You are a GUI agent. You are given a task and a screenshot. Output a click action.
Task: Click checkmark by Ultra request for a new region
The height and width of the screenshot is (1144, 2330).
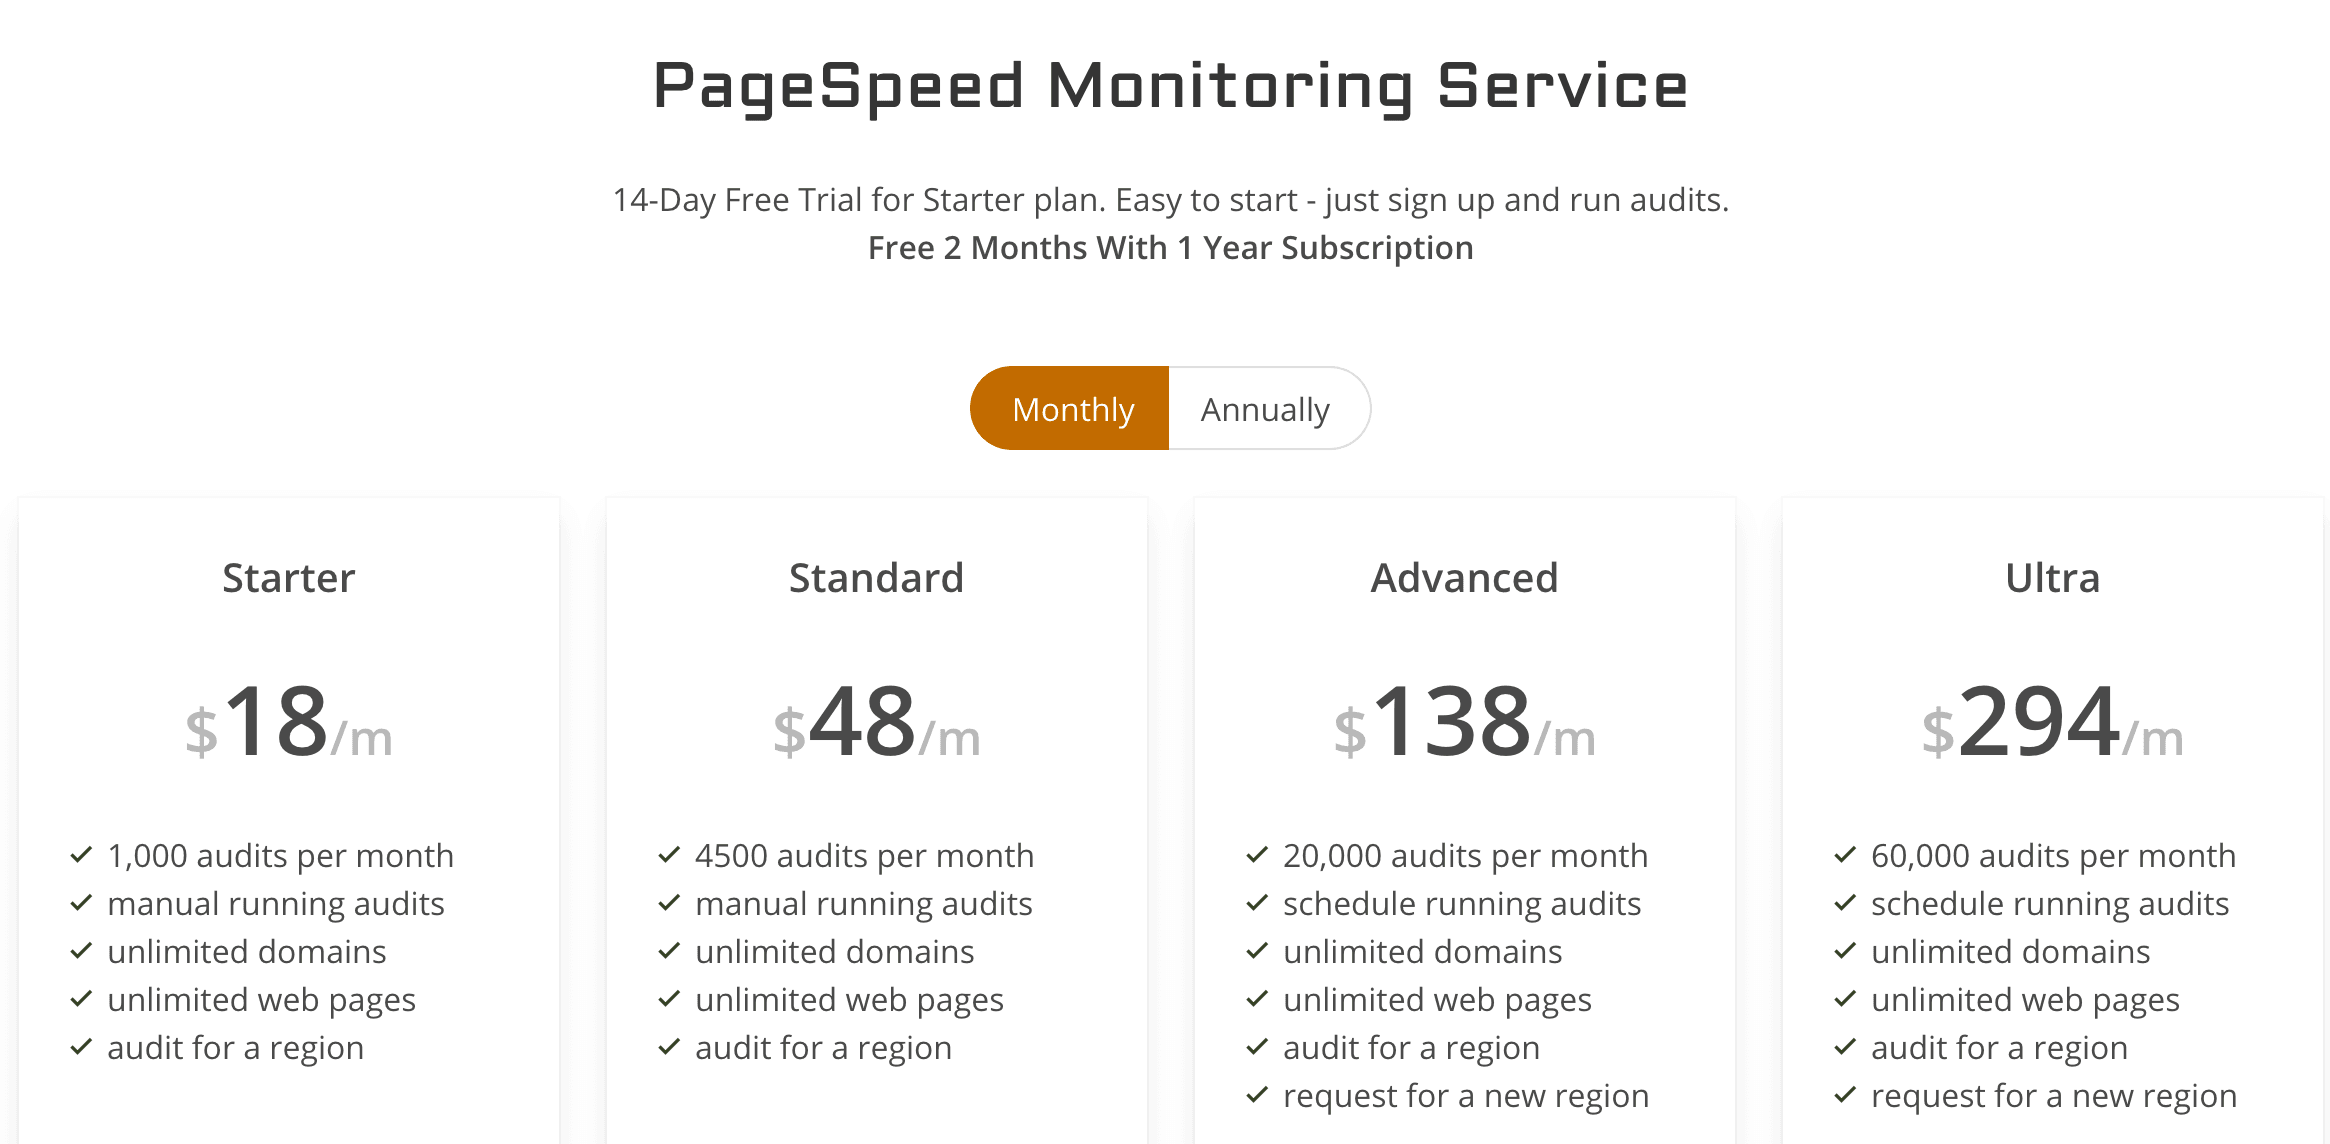1845,1095
